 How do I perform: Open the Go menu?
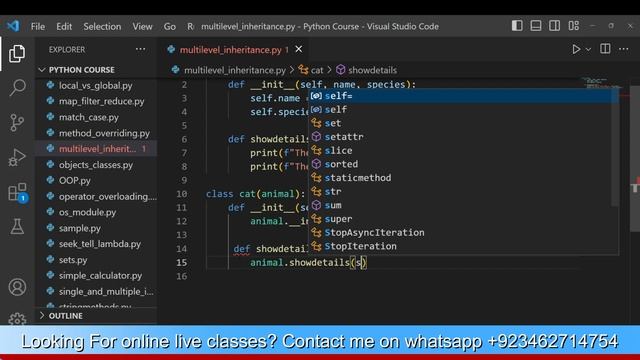(169, 26)
